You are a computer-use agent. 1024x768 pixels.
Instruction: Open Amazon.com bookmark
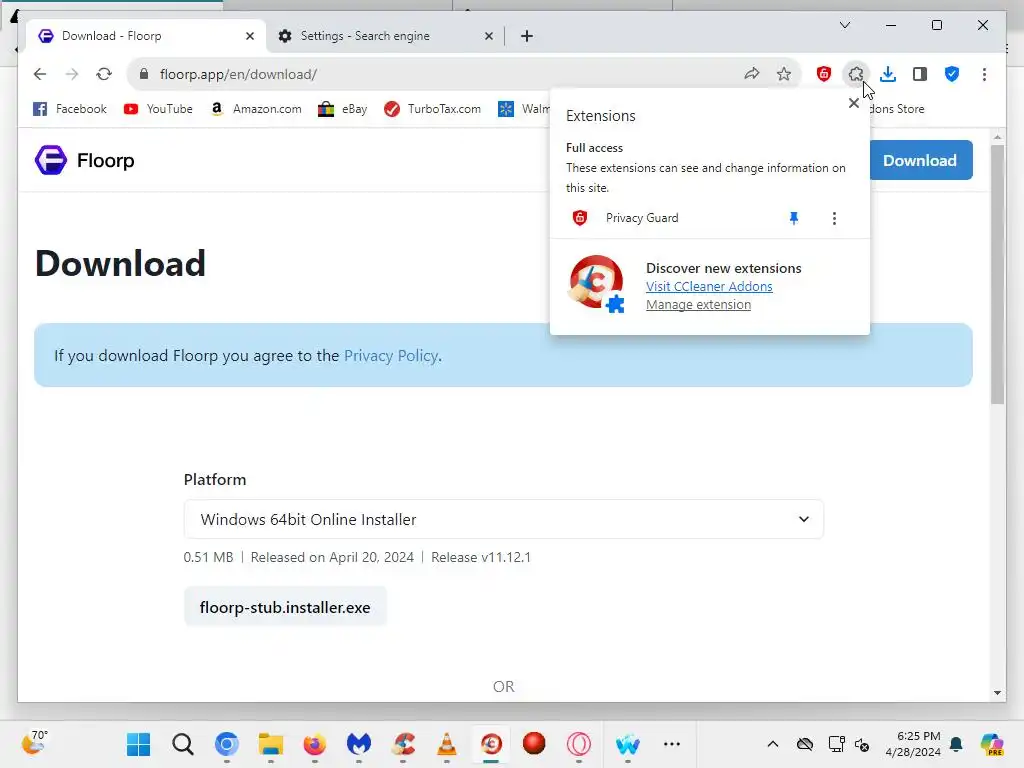255,108
